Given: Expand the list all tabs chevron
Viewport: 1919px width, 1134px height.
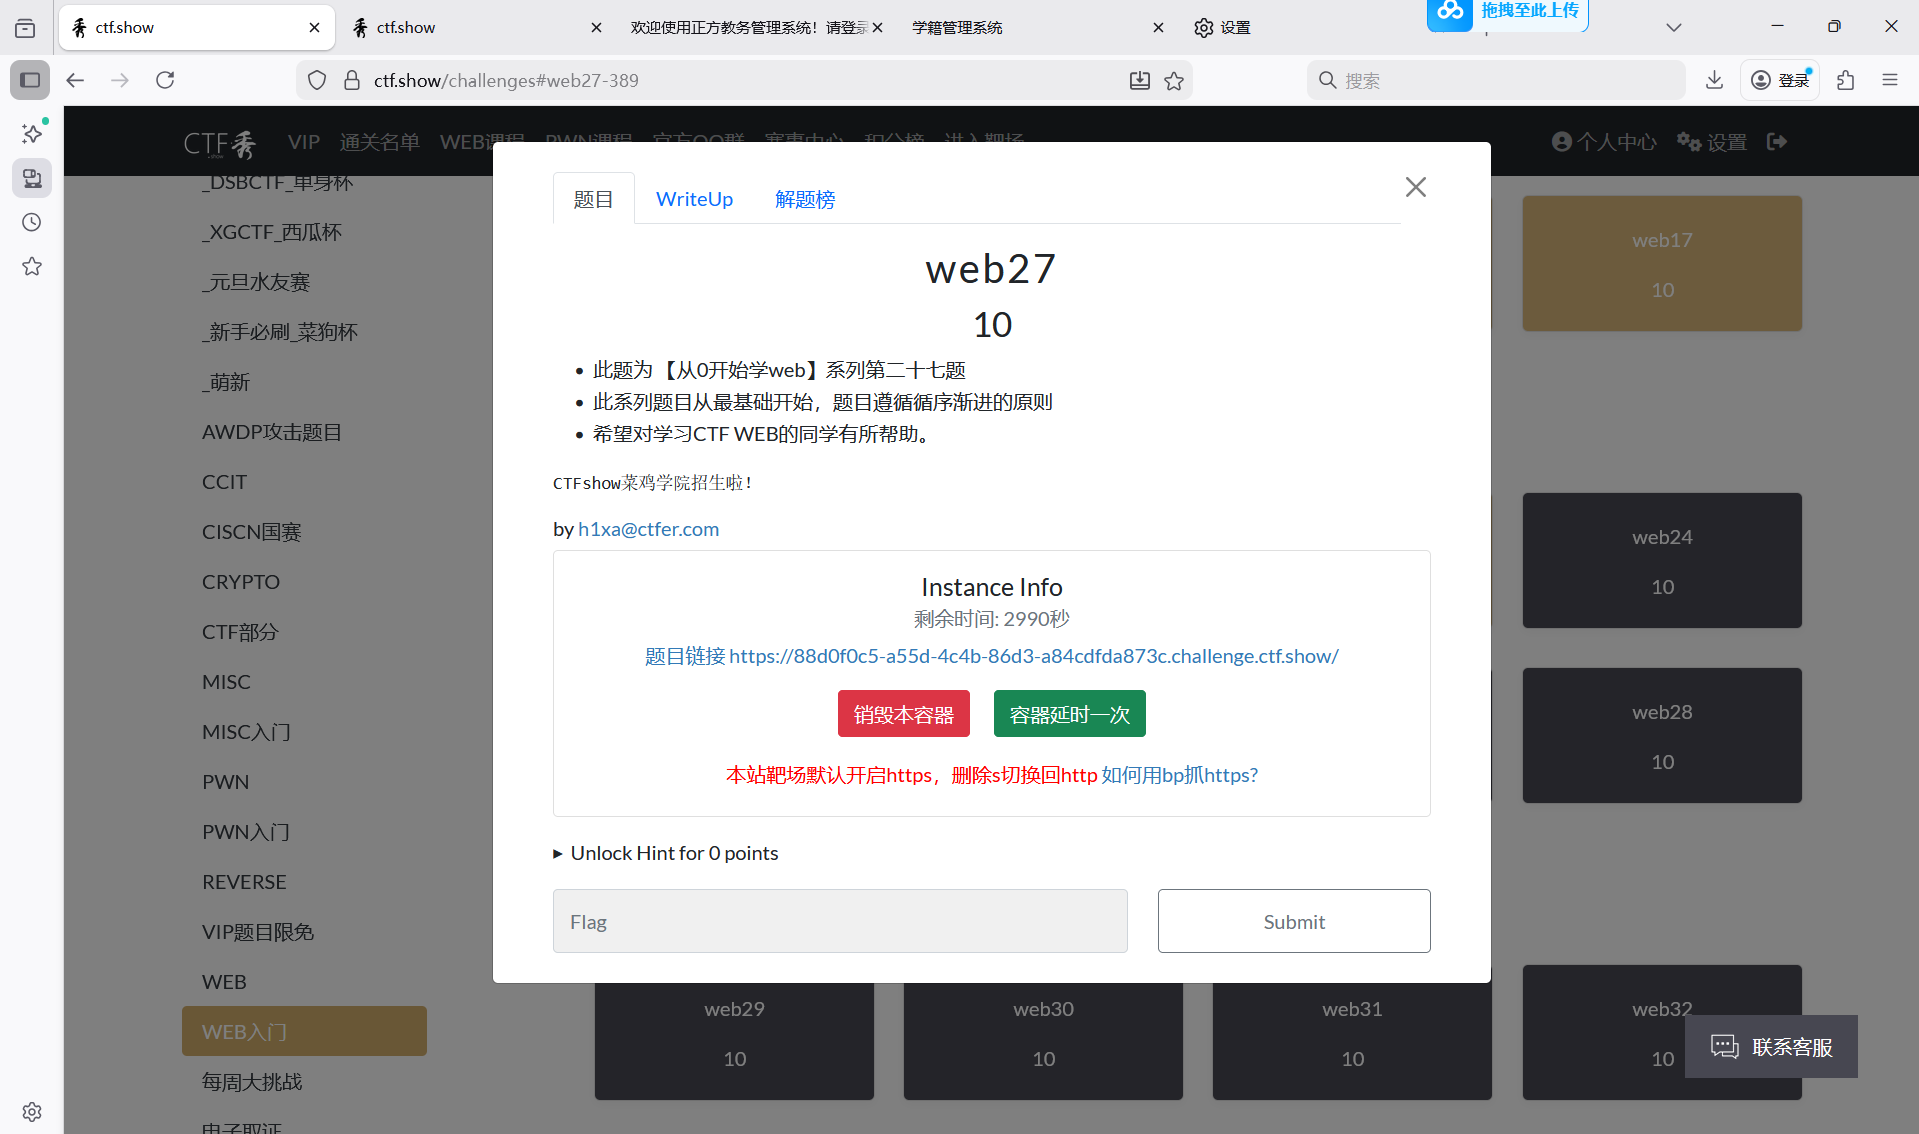Looking at the screenshot, I should tap(1673, 27).
